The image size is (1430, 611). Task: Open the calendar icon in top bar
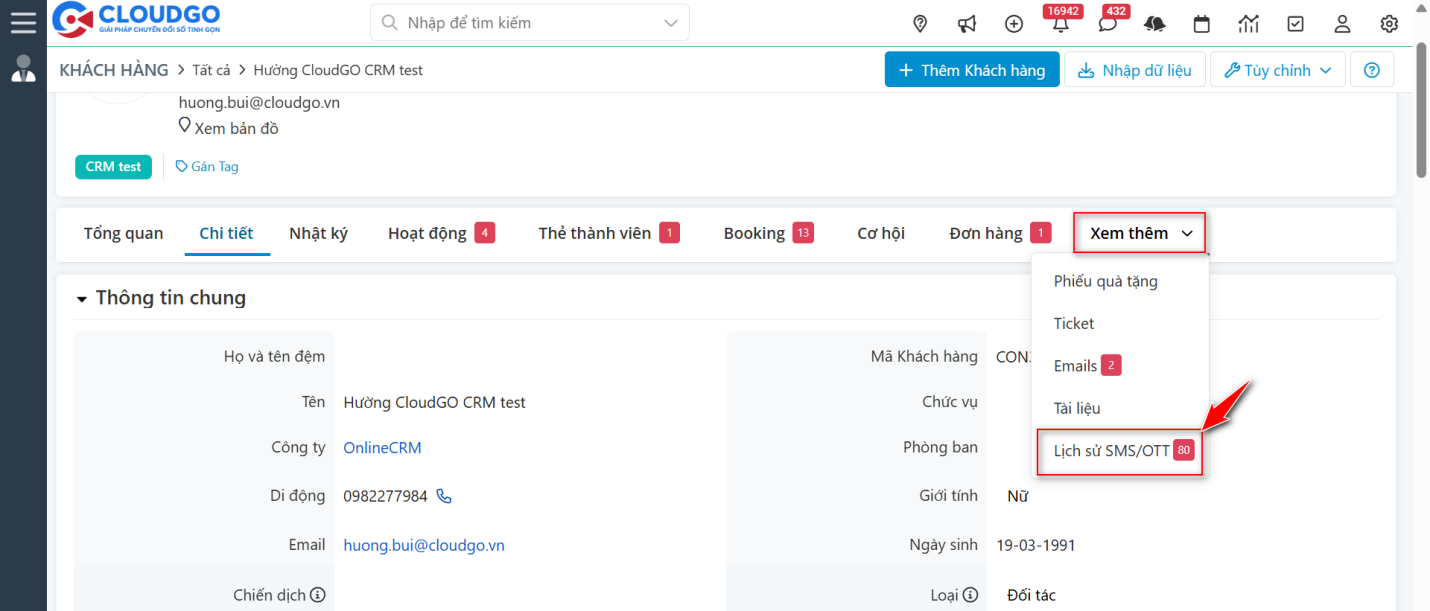click(1202, 23)
